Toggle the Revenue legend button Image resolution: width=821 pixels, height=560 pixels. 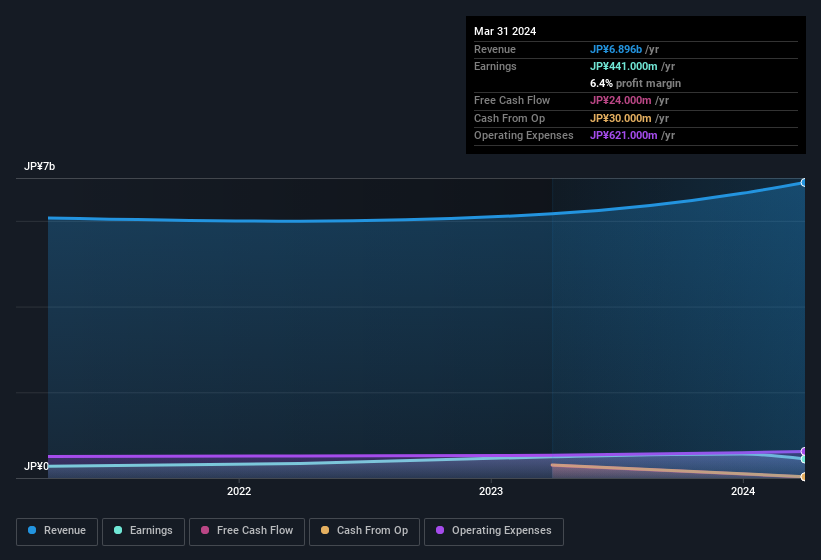57,531
